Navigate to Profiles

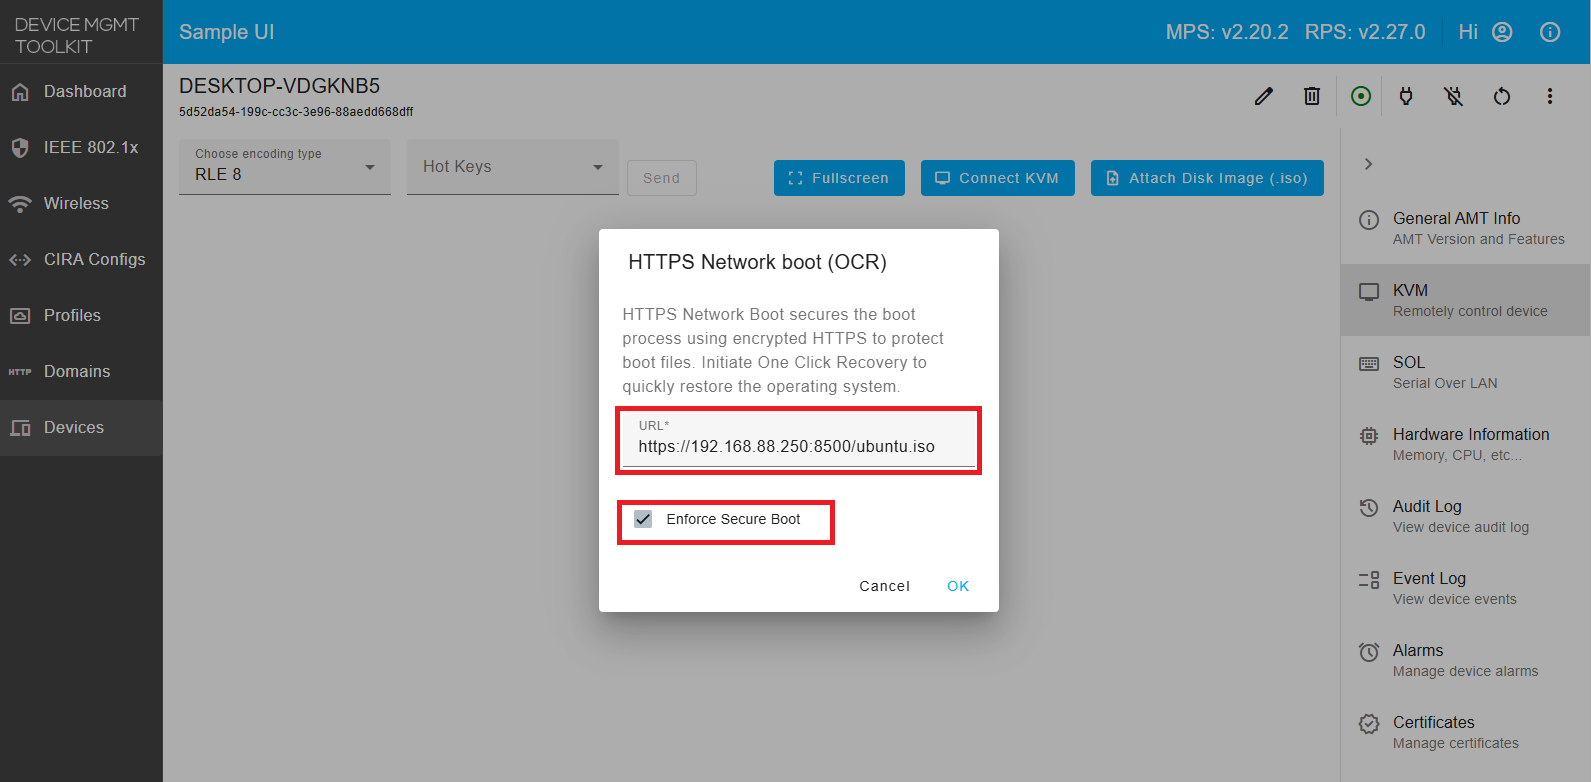[81, 316]
